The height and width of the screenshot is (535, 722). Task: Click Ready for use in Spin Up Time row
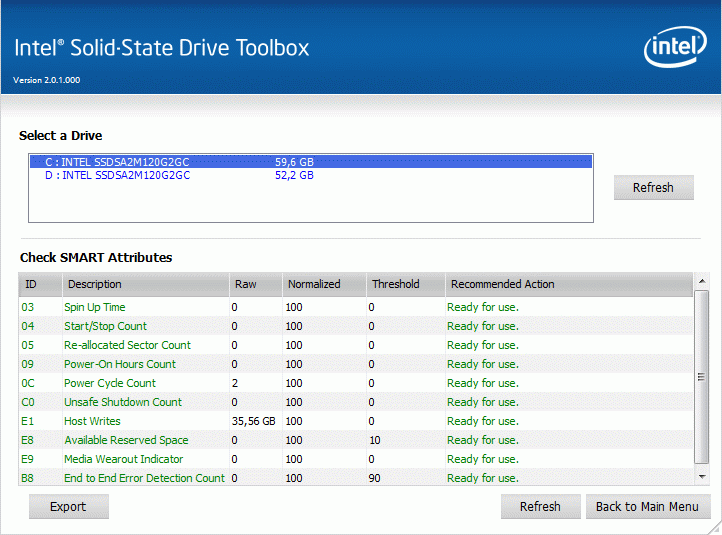[x=483, y=307]
